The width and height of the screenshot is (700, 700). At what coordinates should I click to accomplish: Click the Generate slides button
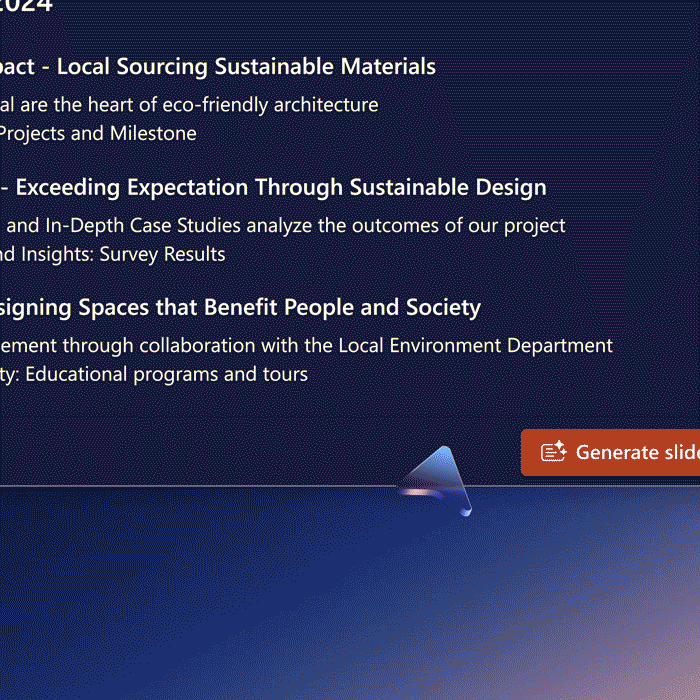(610, 453)
